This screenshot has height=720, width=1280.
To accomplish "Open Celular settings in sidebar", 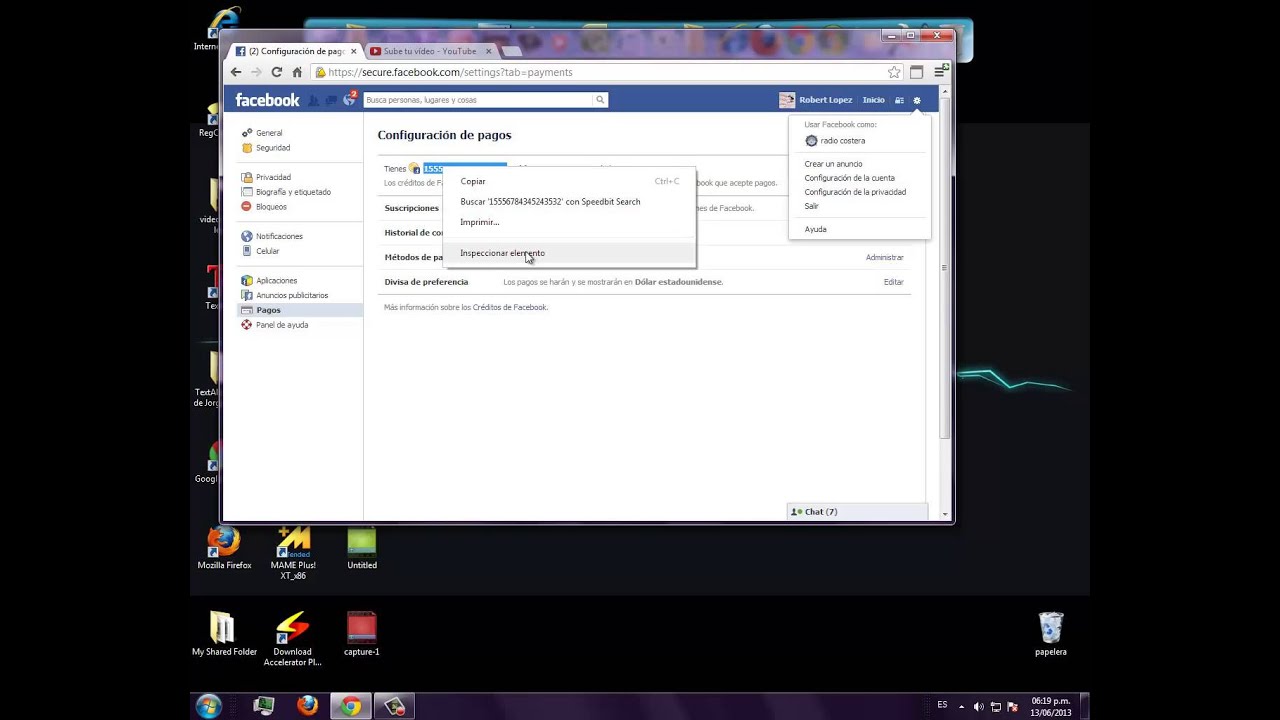I will click(x=267, y=251).
